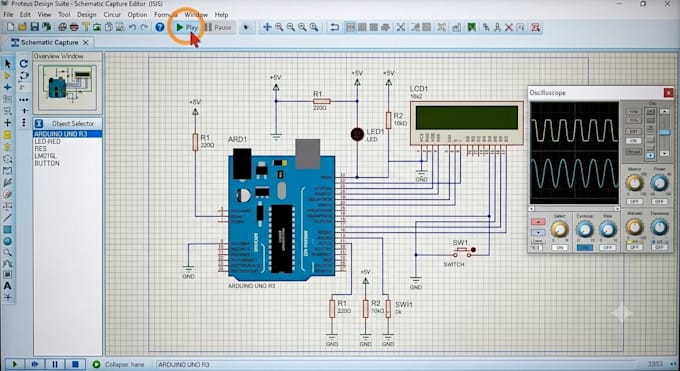Select the arrow selection mode tool
The width and height of the screenshot is (680, 371).
[7, 64]
